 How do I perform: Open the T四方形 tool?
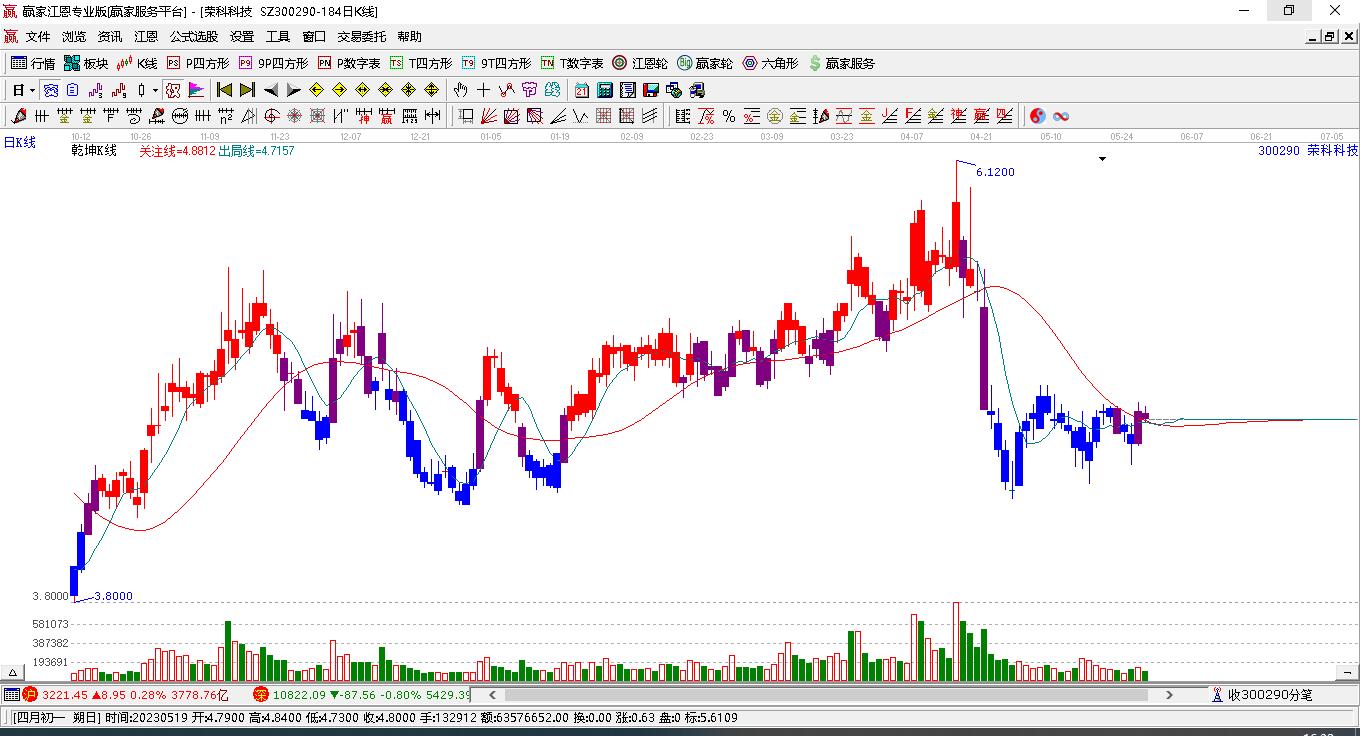(x=421, y=63)
